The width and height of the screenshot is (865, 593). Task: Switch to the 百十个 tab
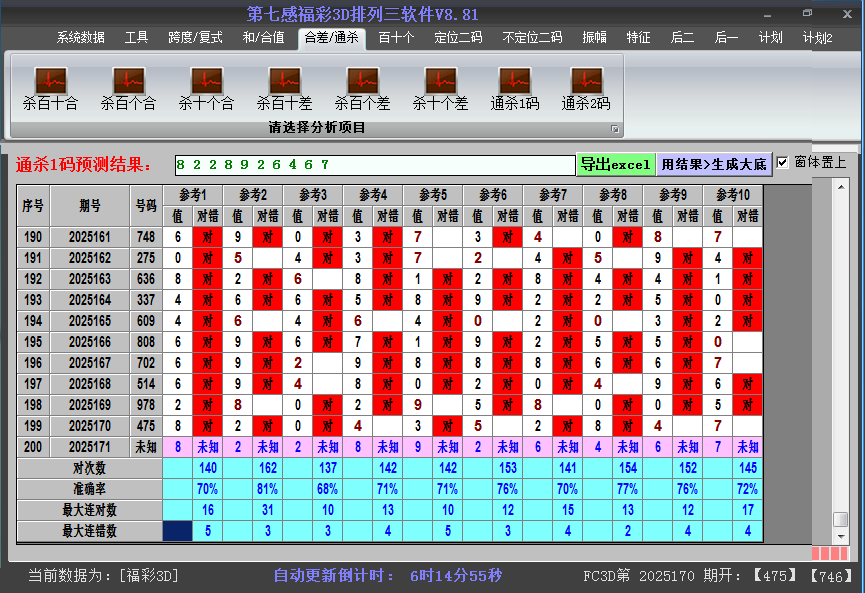(x=397, y=38)
